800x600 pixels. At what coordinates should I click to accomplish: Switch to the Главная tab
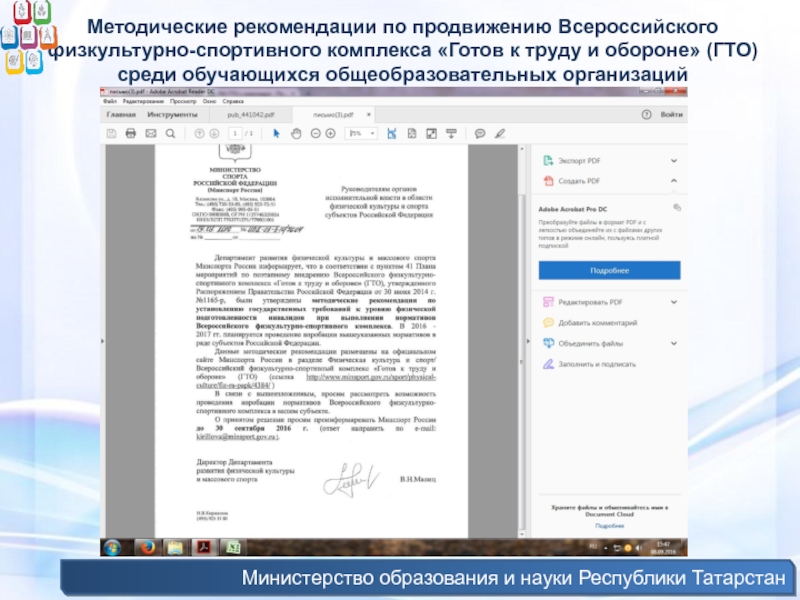[121, 115]
